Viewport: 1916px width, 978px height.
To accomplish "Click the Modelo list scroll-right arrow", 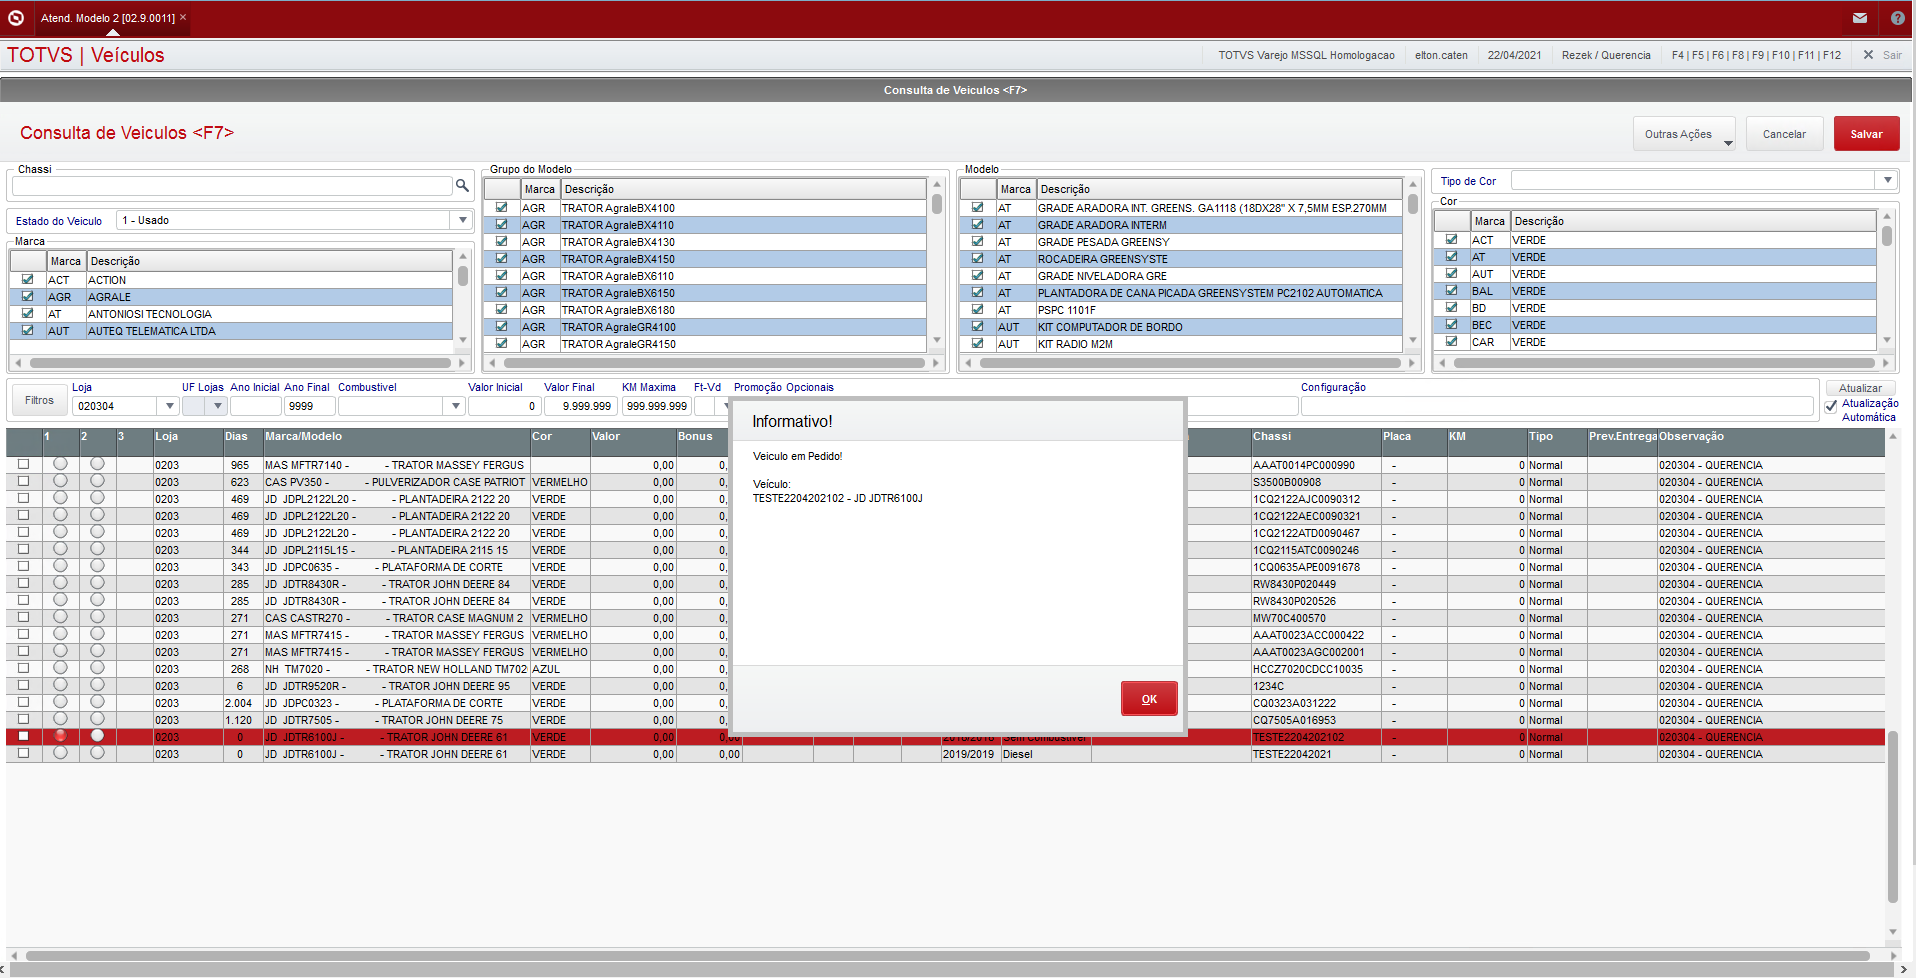I will click(1412, 363).
